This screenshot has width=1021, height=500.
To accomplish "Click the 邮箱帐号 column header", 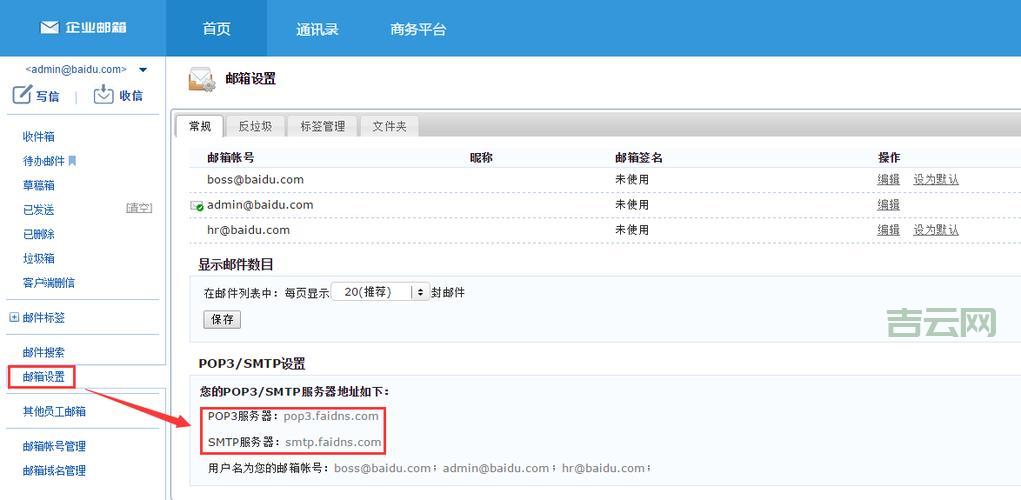I will point(231,158).
